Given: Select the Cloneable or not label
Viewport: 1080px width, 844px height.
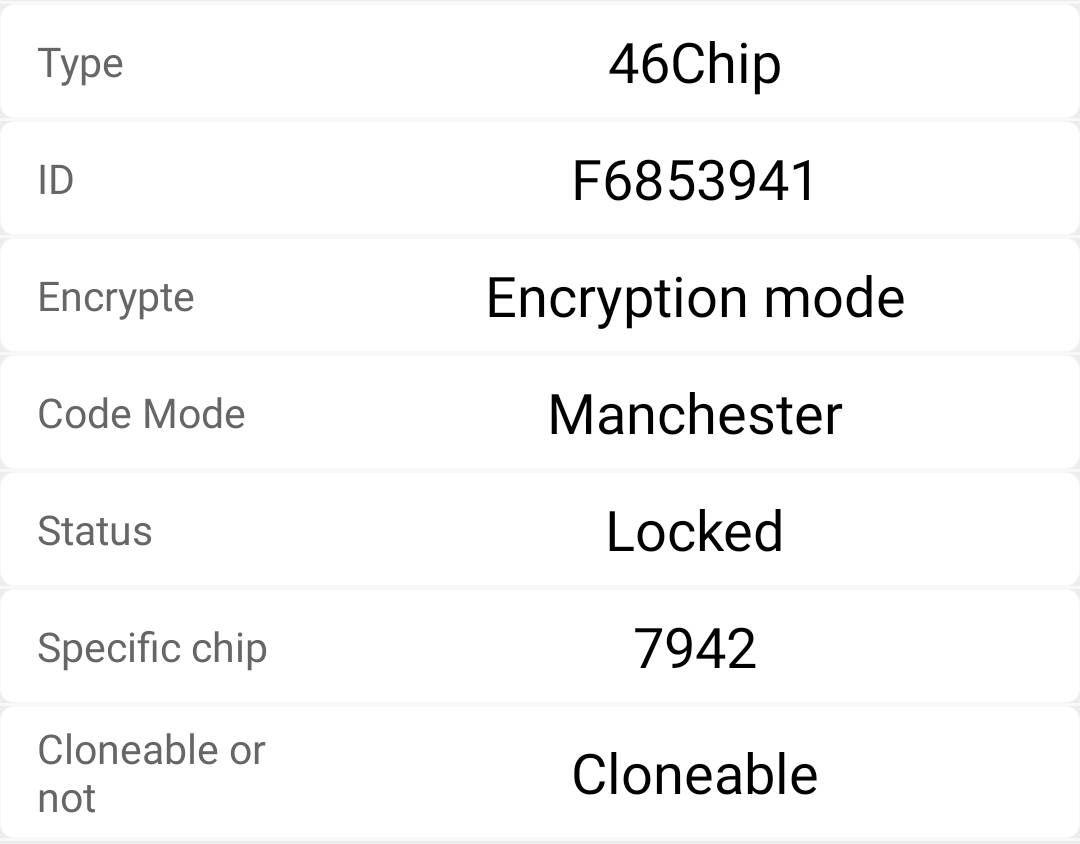Looking at the screenshot, I should coord(152,774).
